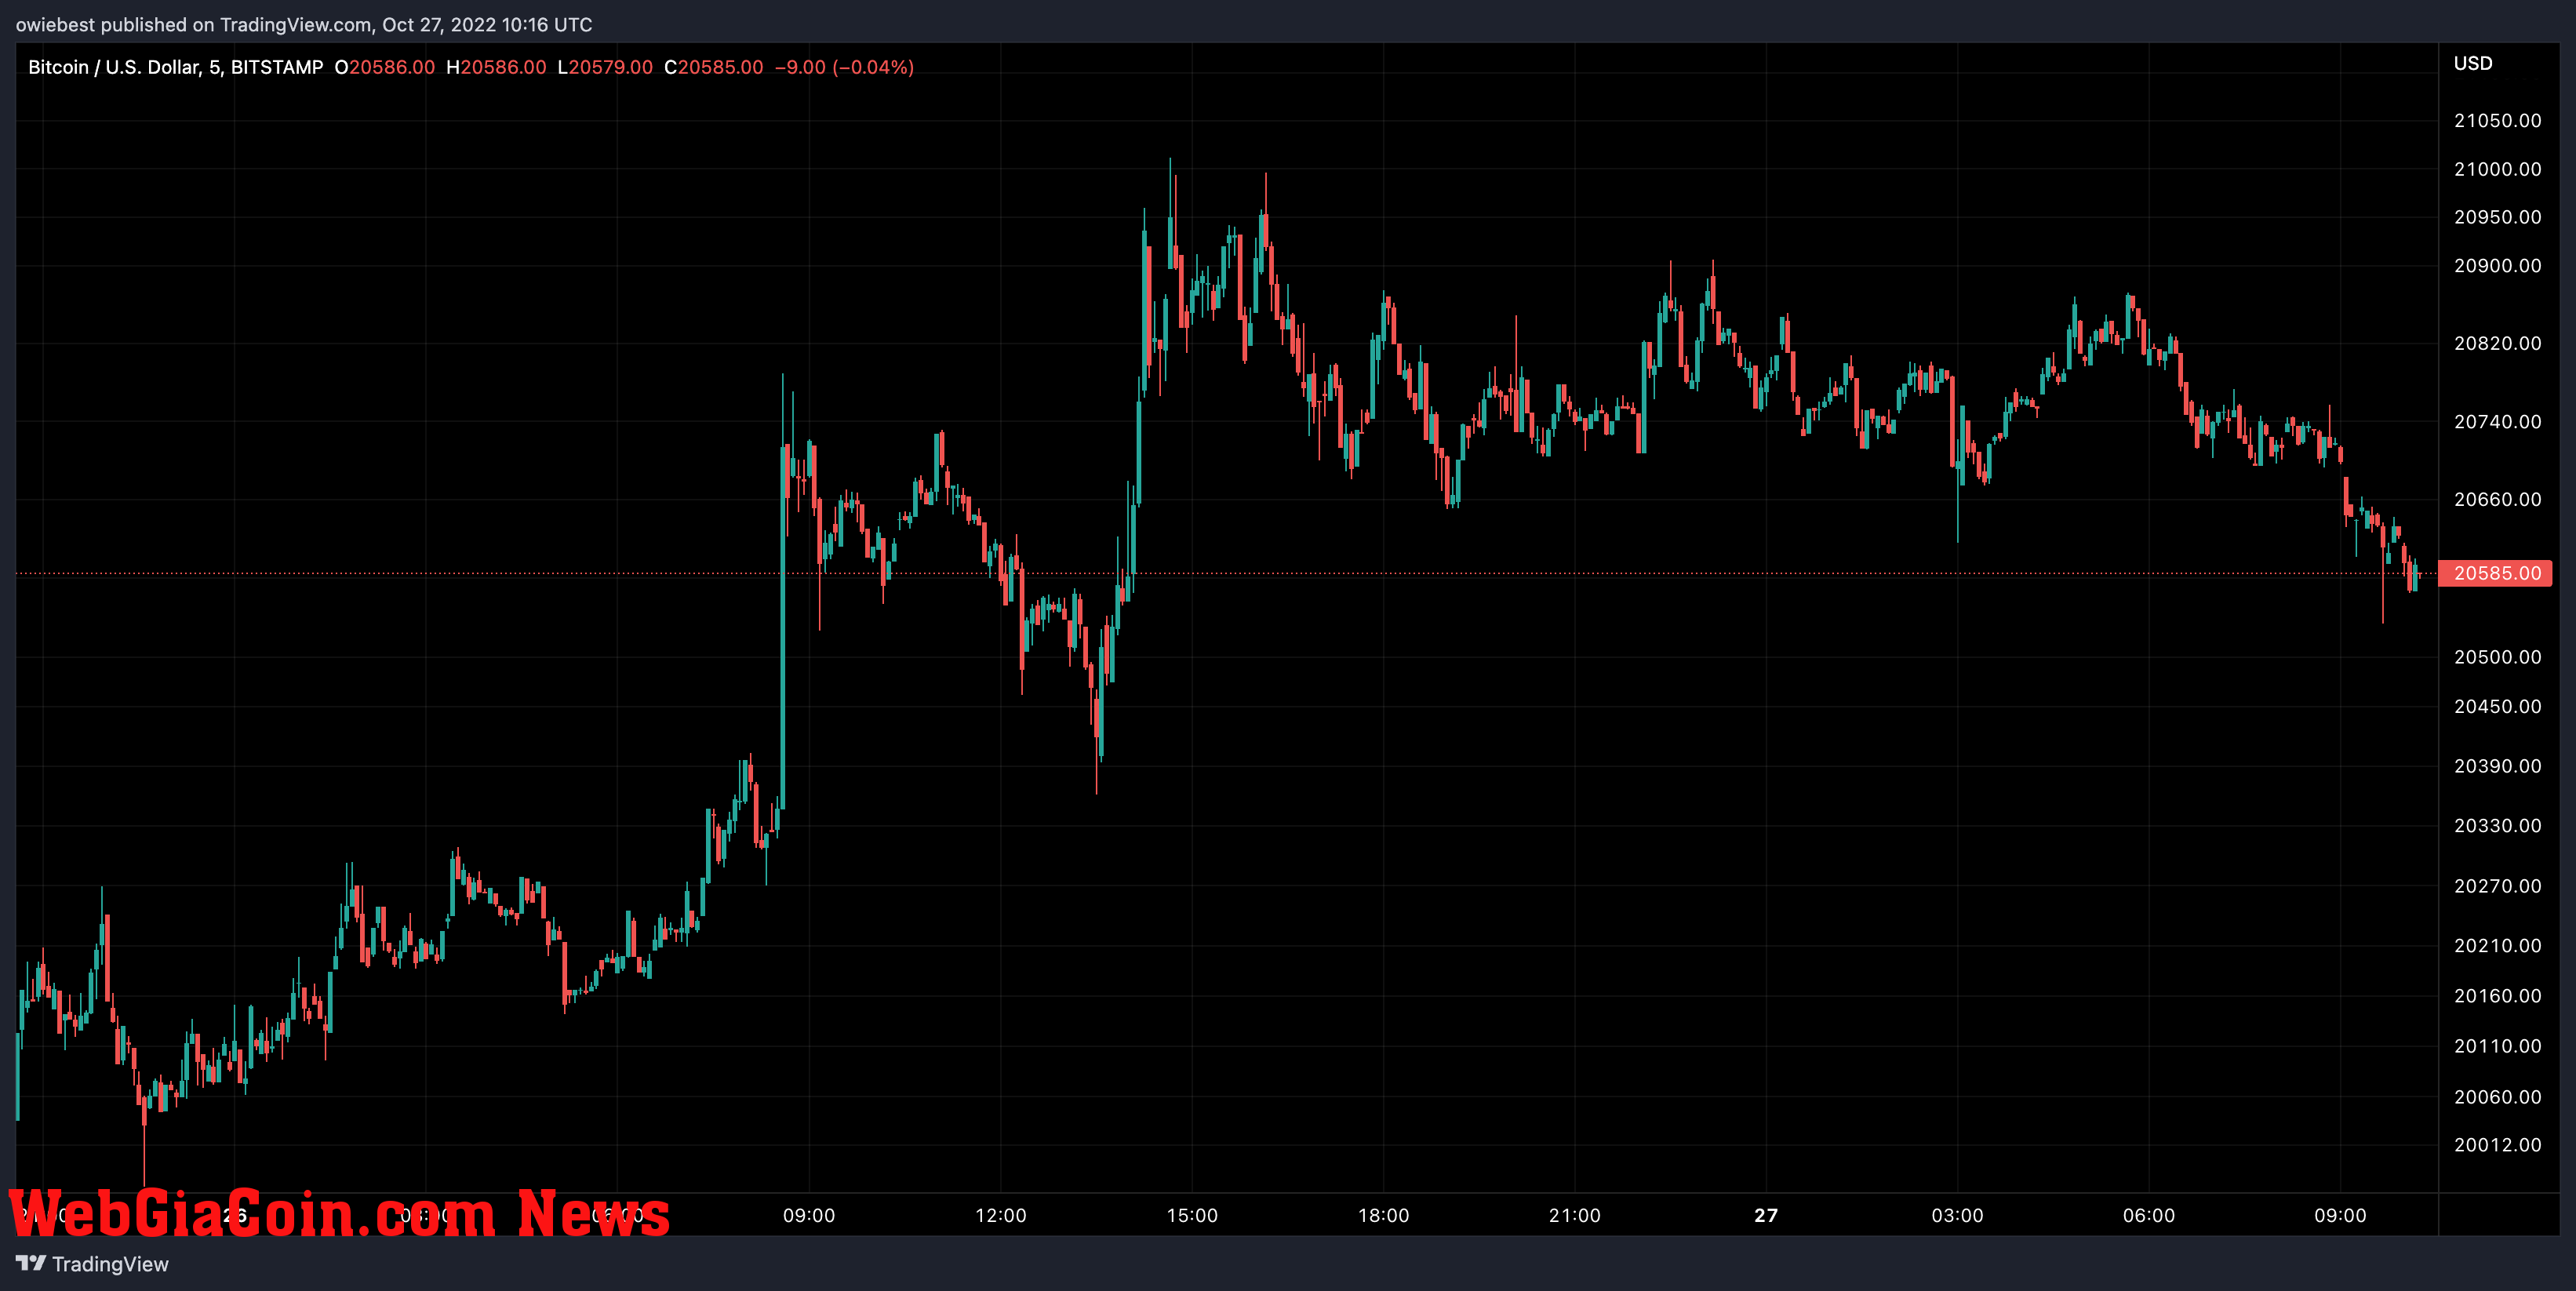The width and height of the screenshot is (2576, 1291).
Task: Click the rightmost 09:00 time label
Action: (2340, 1215)
